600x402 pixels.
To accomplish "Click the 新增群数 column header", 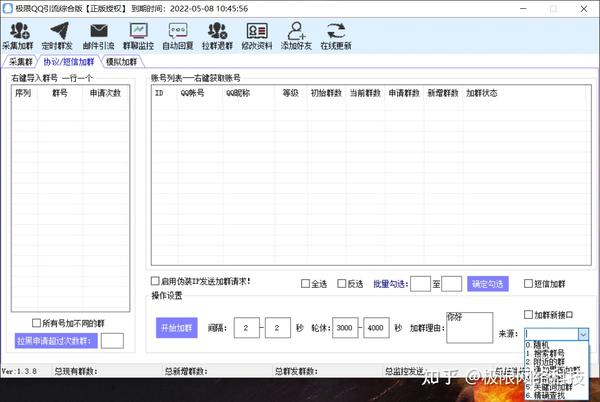I will tap(443, 93).
